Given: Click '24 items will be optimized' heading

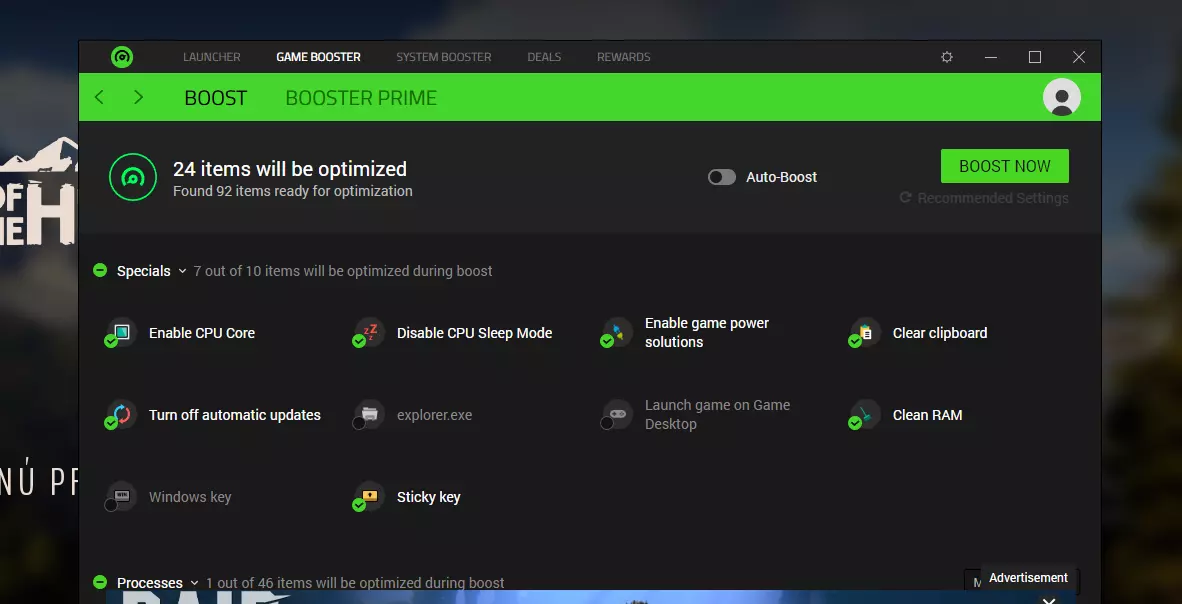Looking at the screenshot, I should tap(289, 169).
